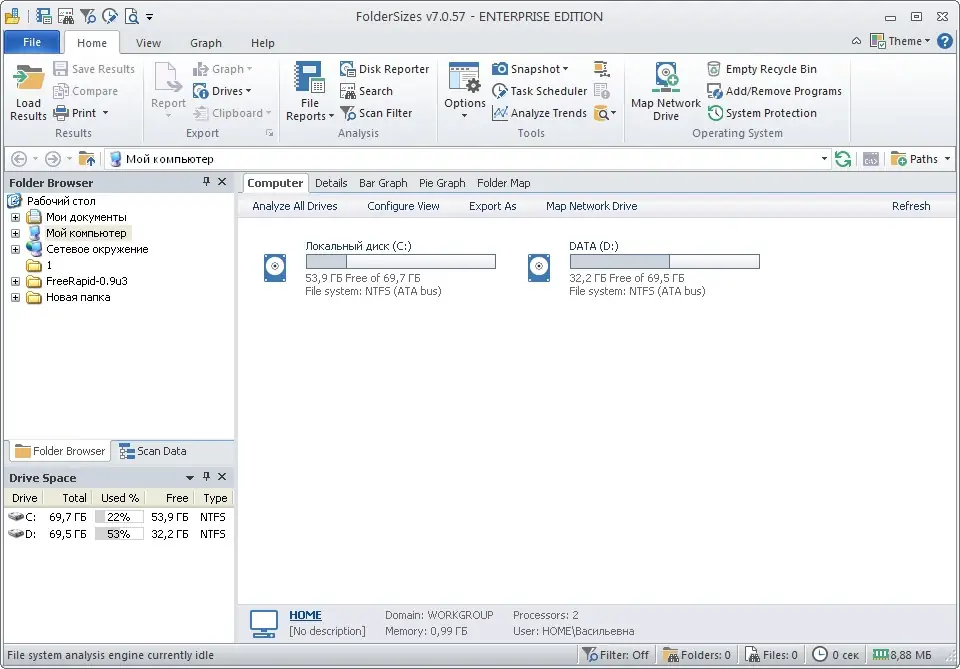The width and height of the screenshot is (960, 669).
Task: Switch to the Folder Map tab
Action: tap(504, 183)
